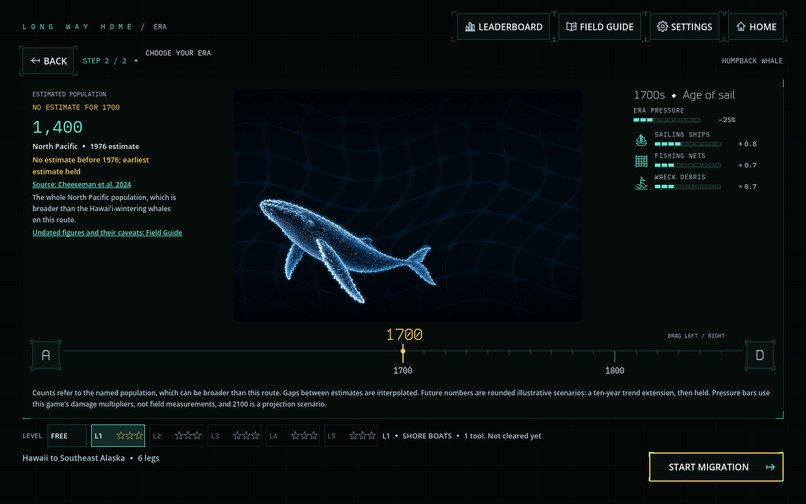The height and width of the screenshot is (504, 806).
Task: Open the Leaderboard page
Action: 503,27
